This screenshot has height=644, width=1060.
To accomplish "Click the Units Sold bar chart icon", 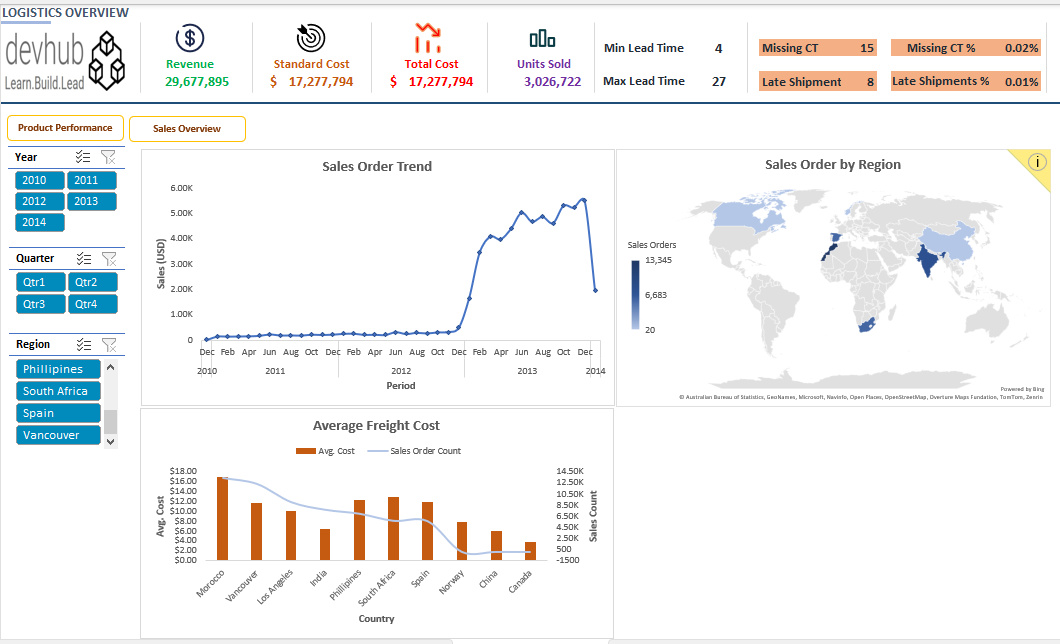I will [x=542, y=39].
